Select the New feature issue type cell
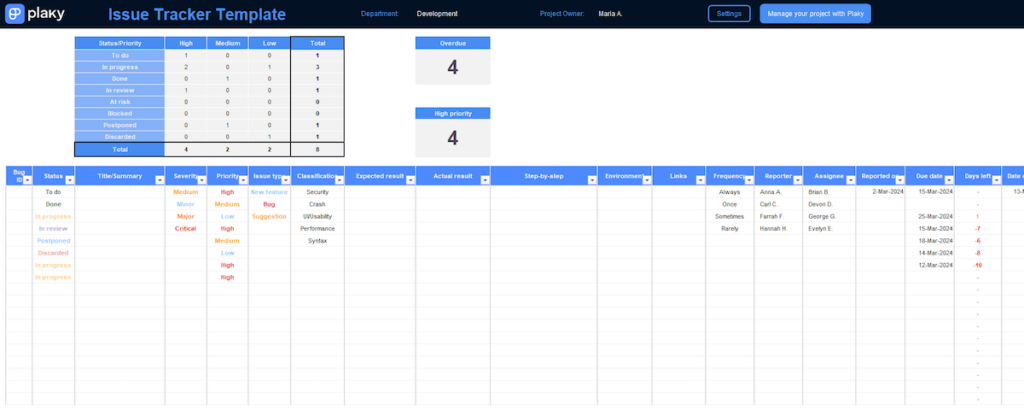 coord(269,191)
